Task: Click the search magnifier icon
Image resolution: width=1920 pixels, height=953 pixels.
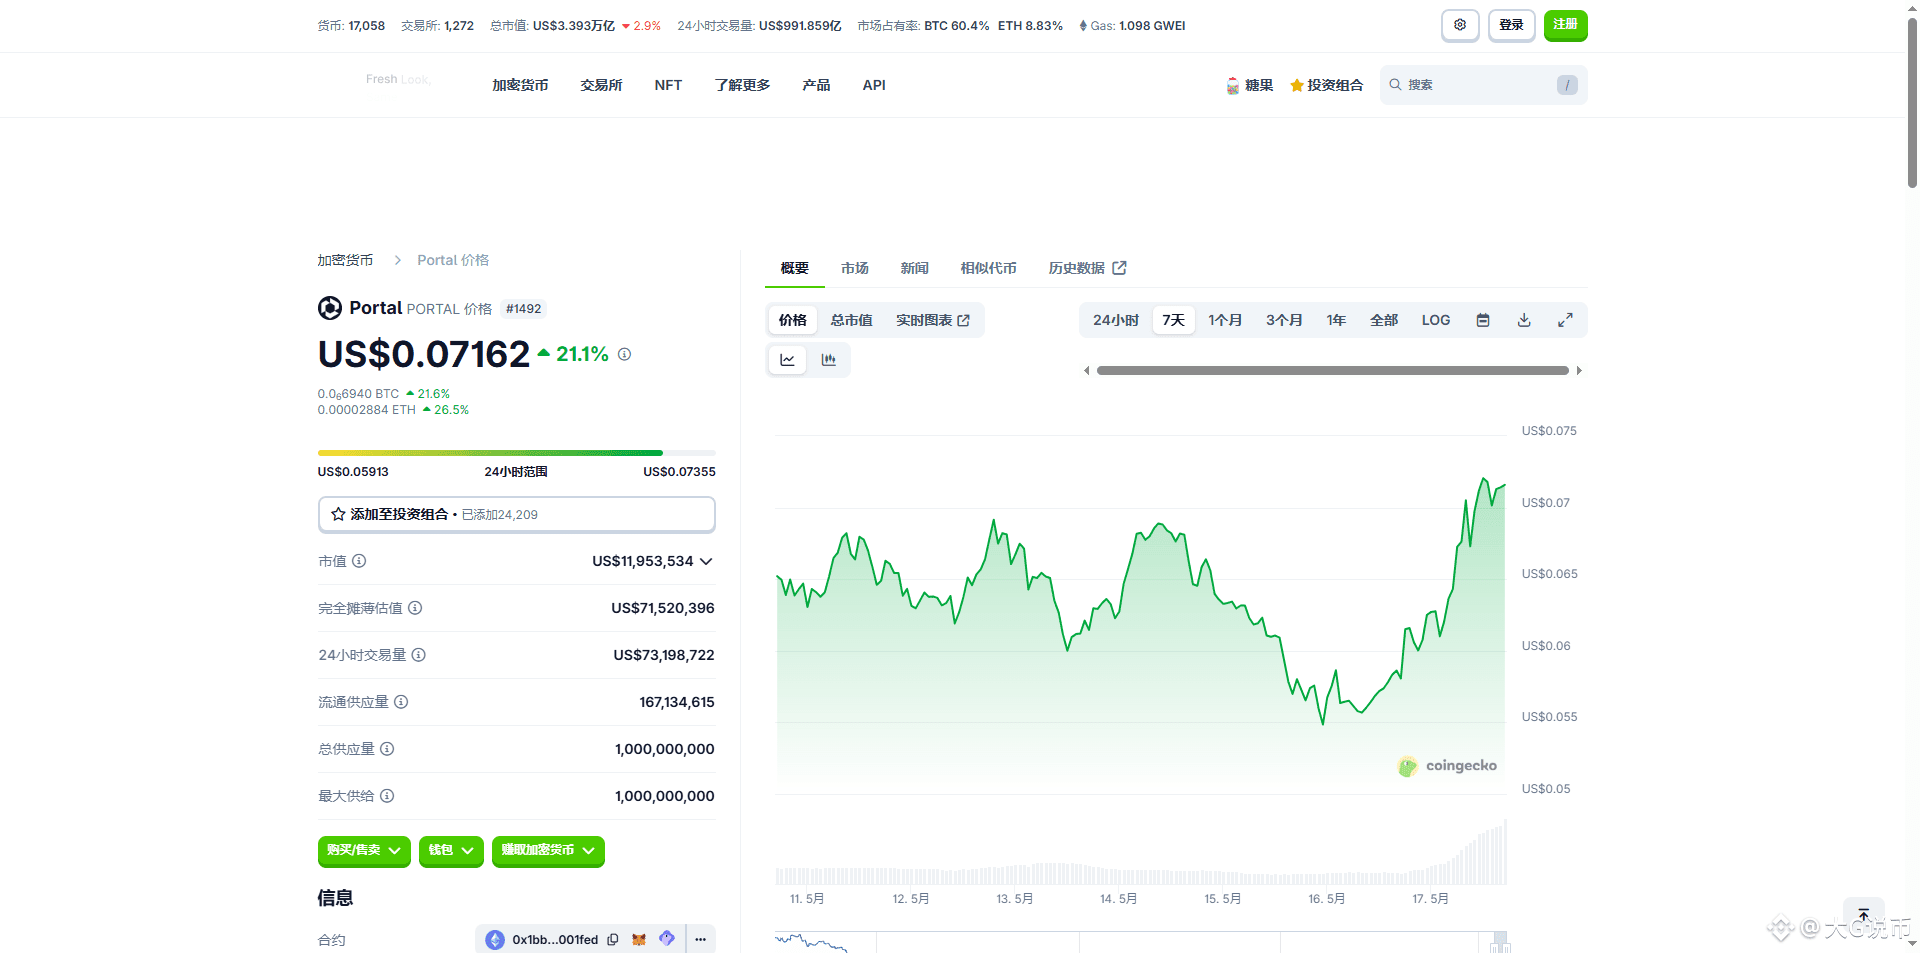Action: tap(1395, 85)
